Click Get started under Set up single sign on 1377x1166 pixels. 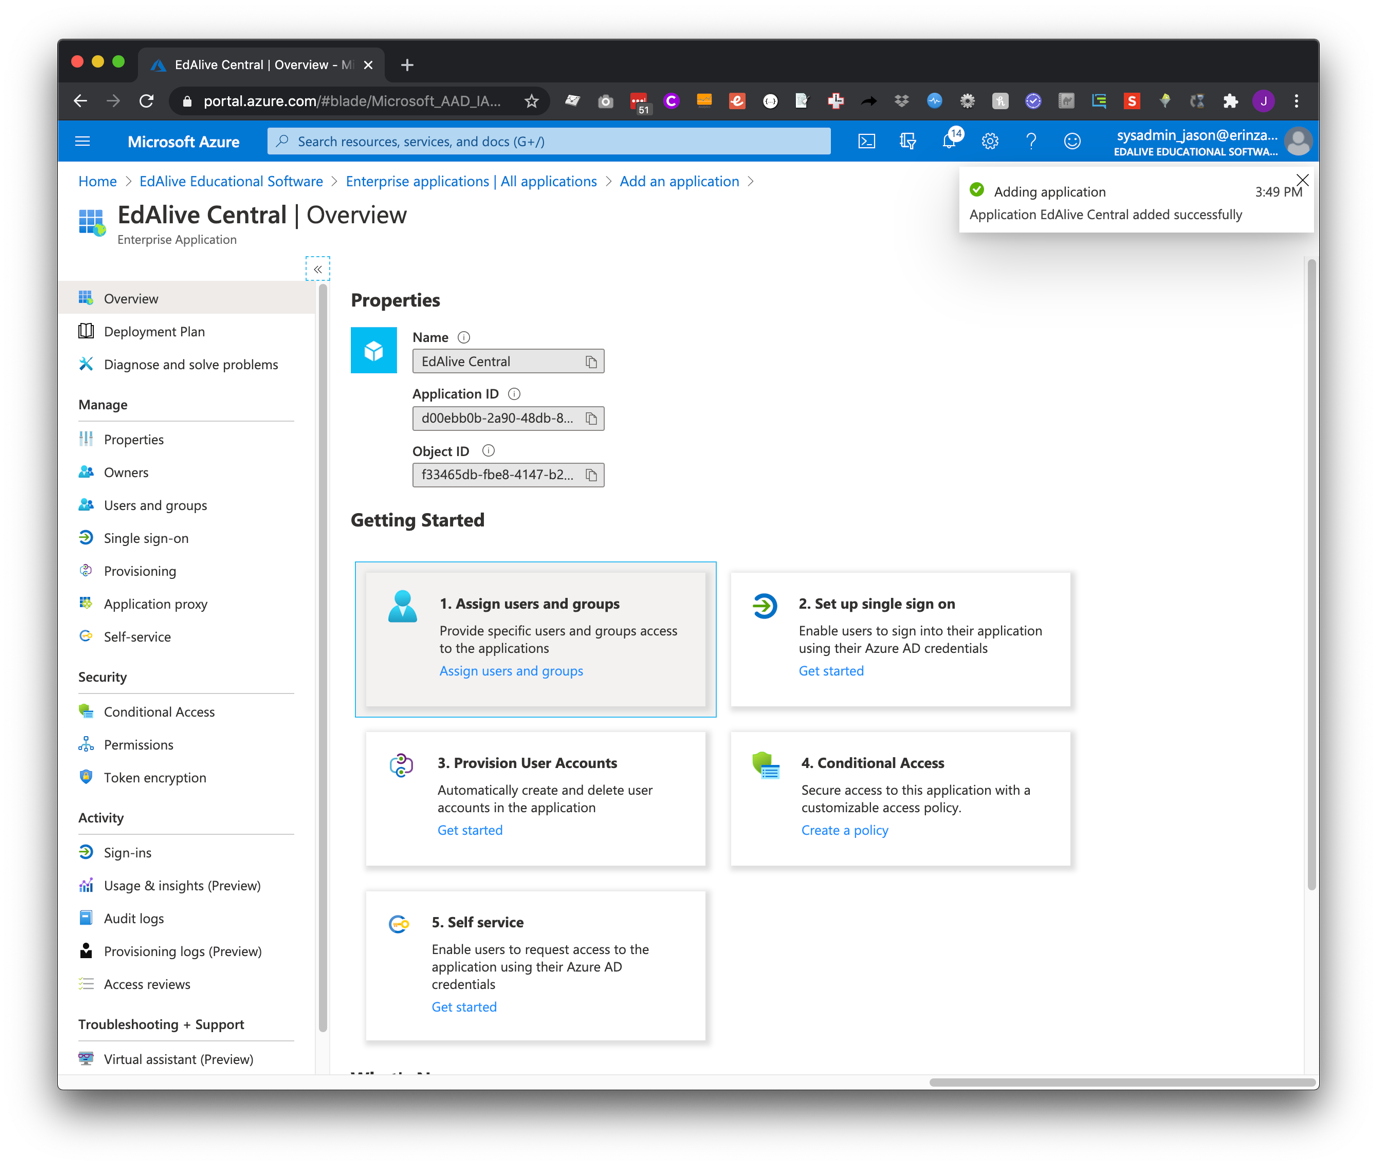[831, 671]
